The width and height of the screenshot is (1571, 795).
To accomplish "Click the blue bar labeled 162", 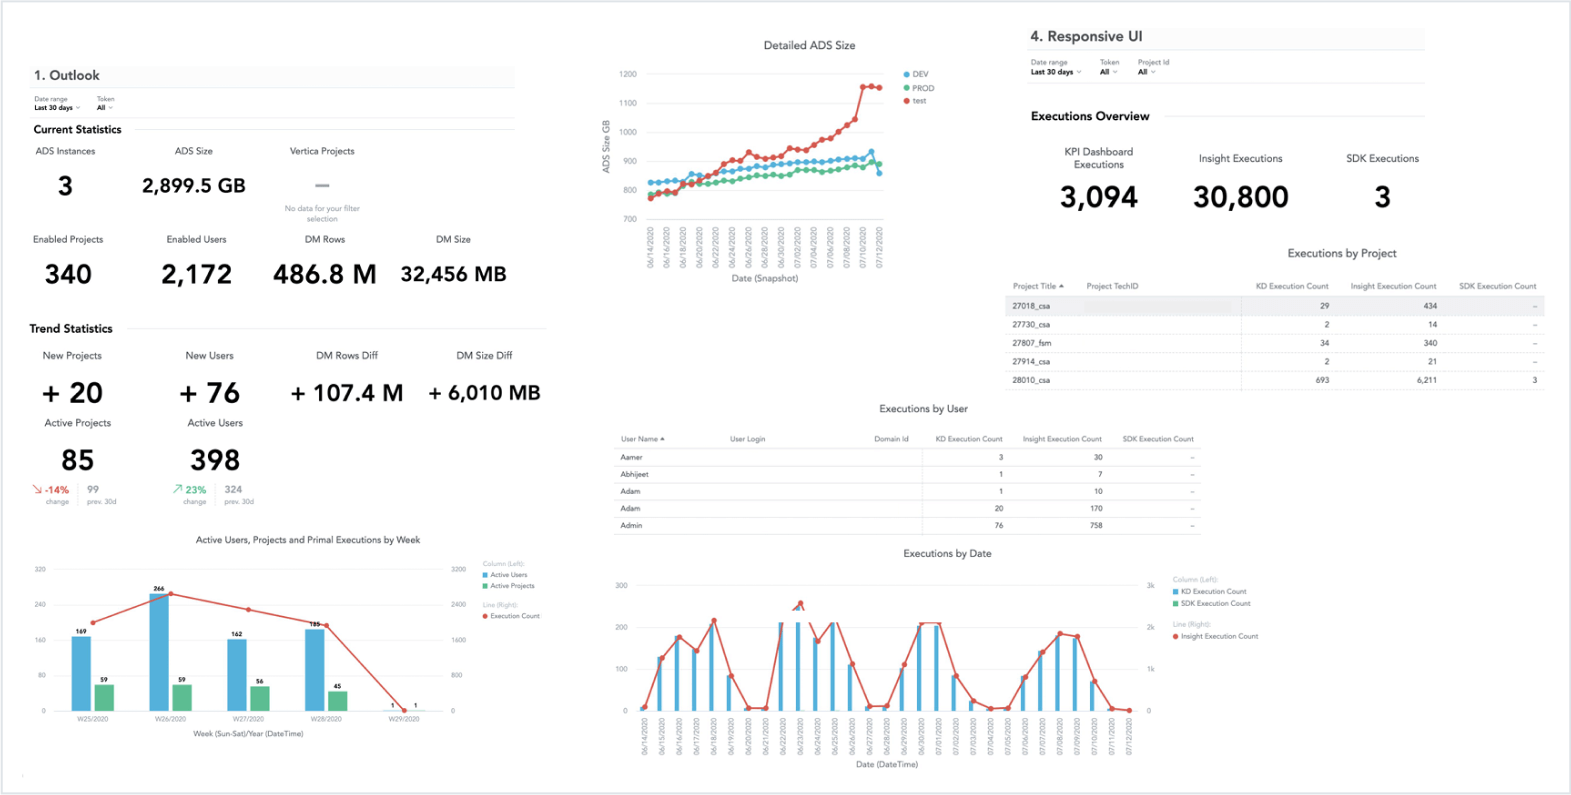I will point(237,675).
